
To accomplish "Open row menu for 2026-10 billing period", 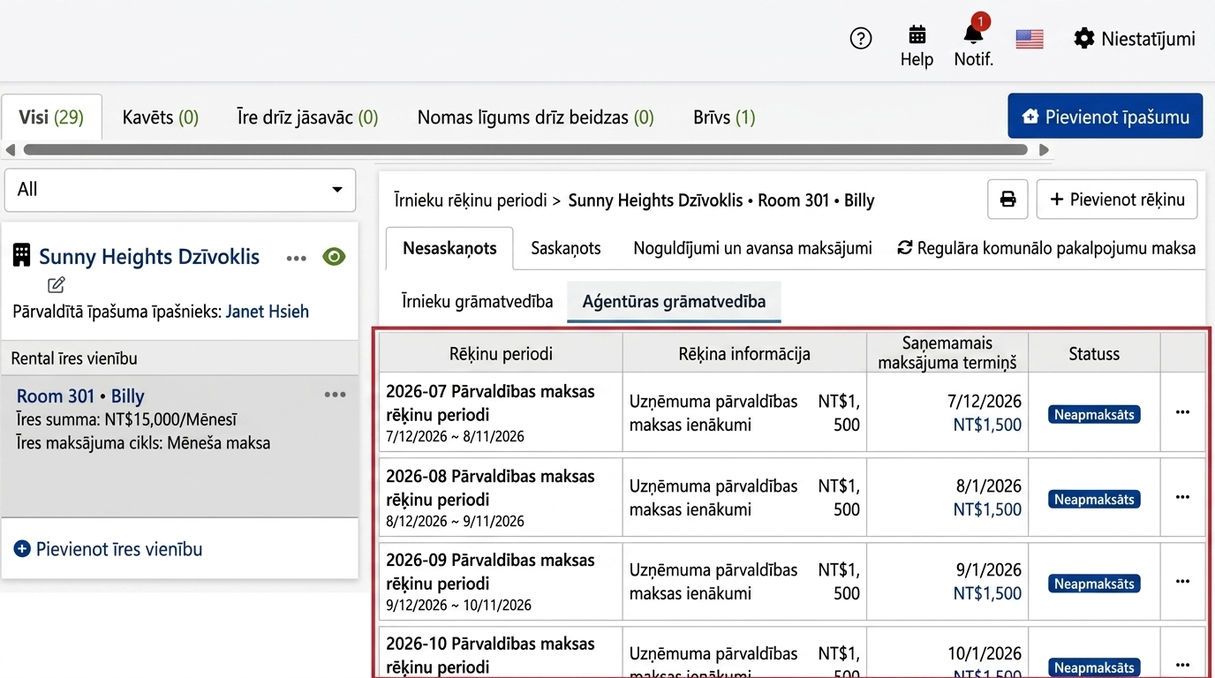I will tap(1183, 664).
